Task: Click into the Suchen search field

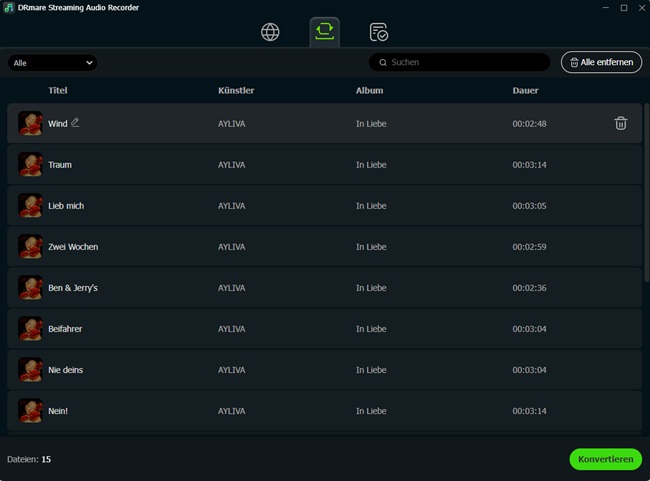Action: (465, 62)
